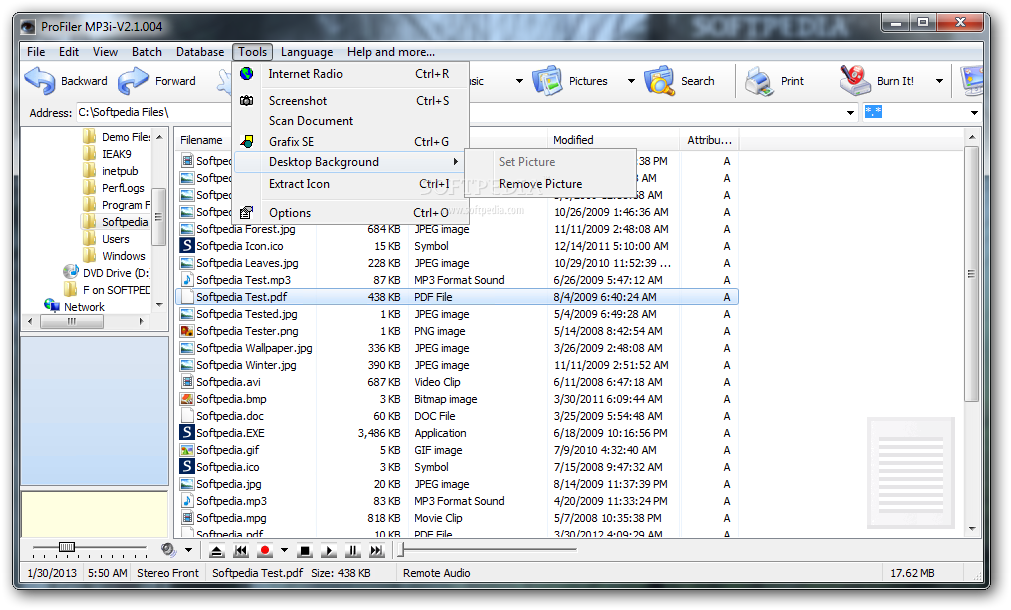Expand the Desktop Background submenu

pyautogui.click(x=349, y=162)
